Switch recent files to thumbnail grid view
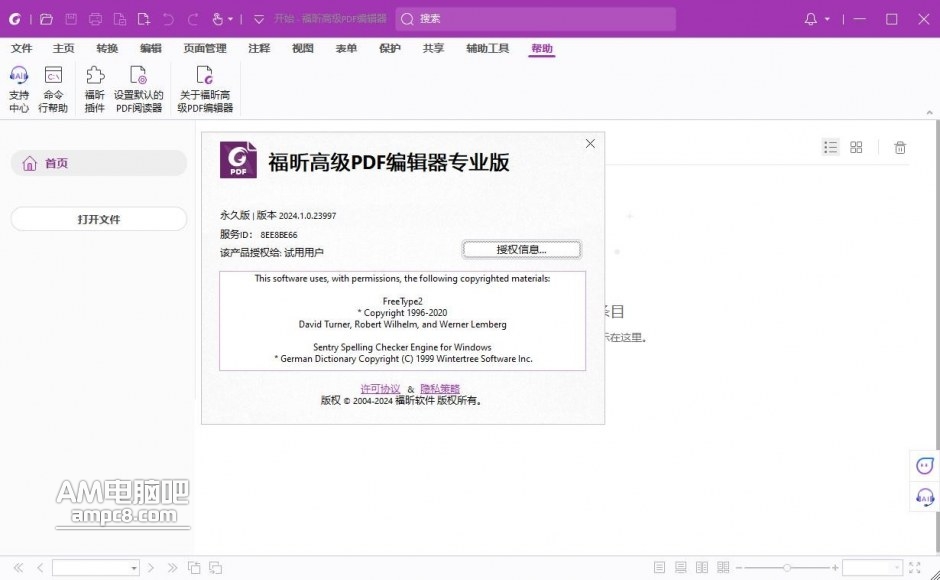940x580 pixels. pyautogui.click(x=856, y=148)
